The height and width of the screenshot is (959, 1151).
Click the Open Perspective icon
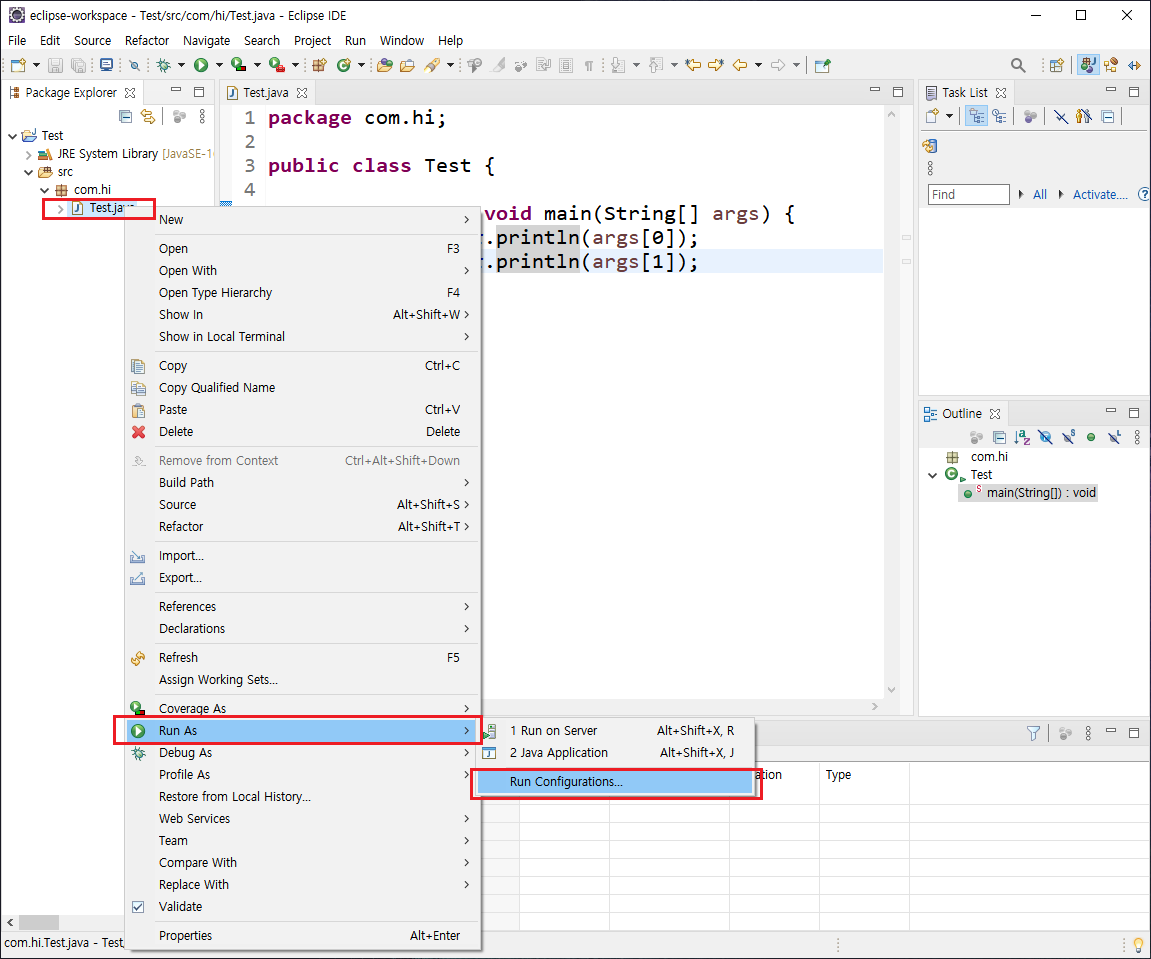[x=1056, y=65]
